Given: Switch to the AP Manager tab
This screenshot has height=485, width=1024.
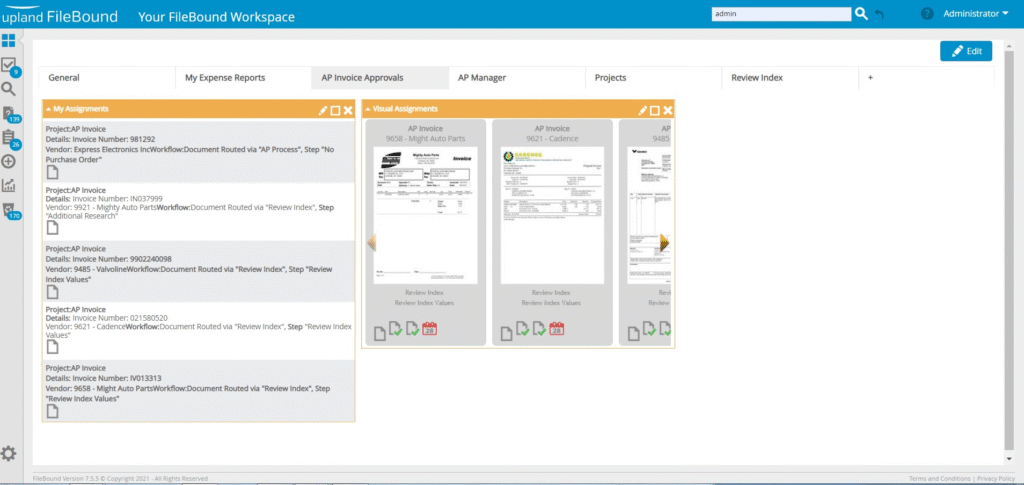Looking at the screenshot, I should click(481, 77).
